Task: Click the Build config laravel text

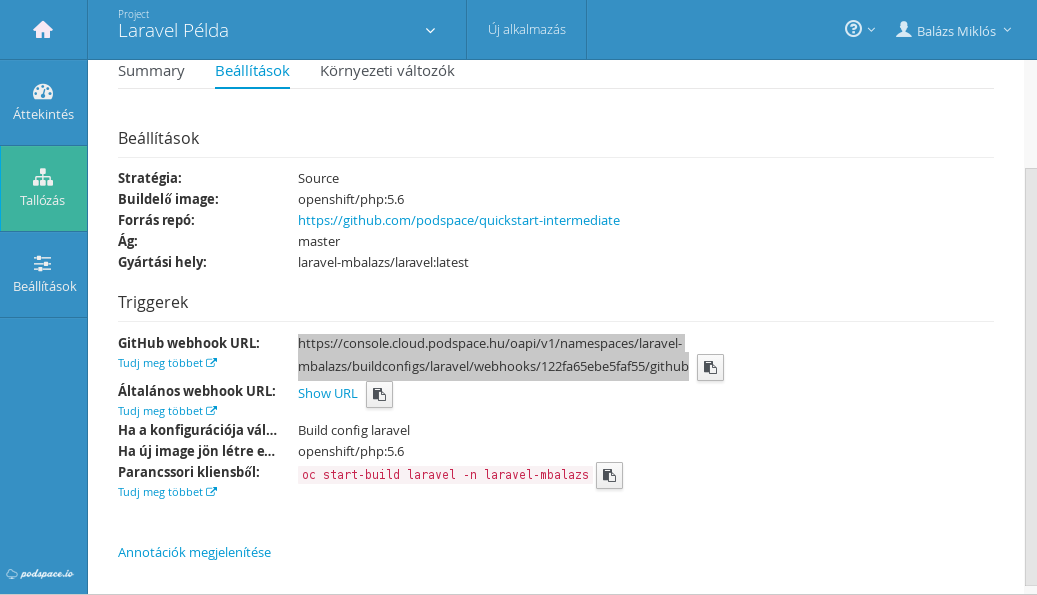Action: (x=354, y=430)
